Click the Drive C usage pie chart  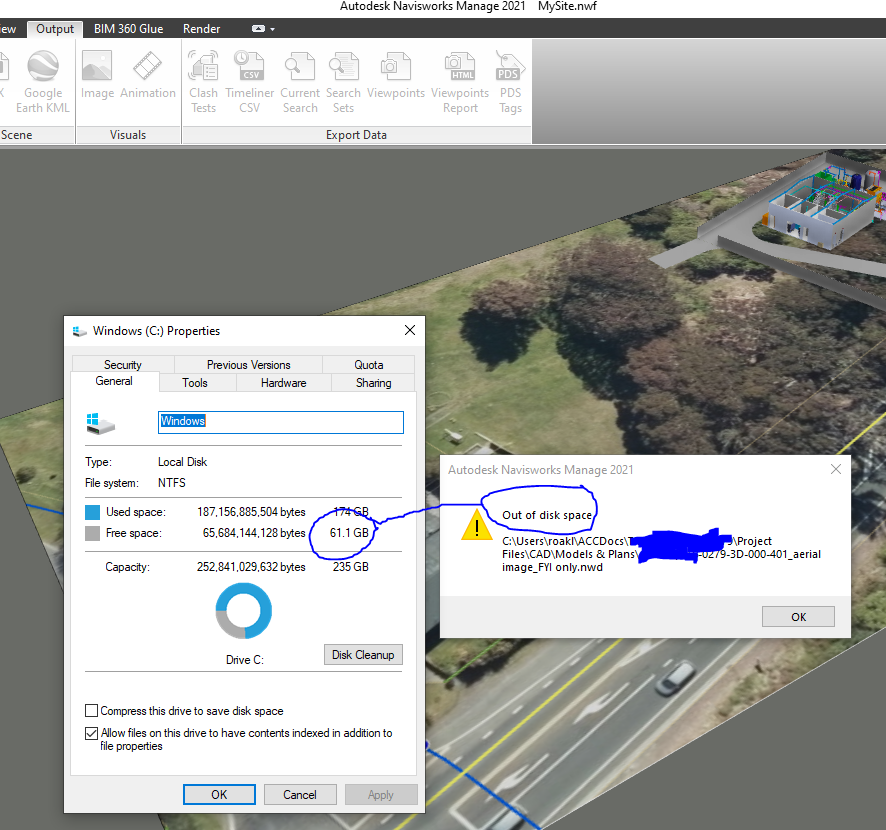pyautogui.click(x=243, y=610)
